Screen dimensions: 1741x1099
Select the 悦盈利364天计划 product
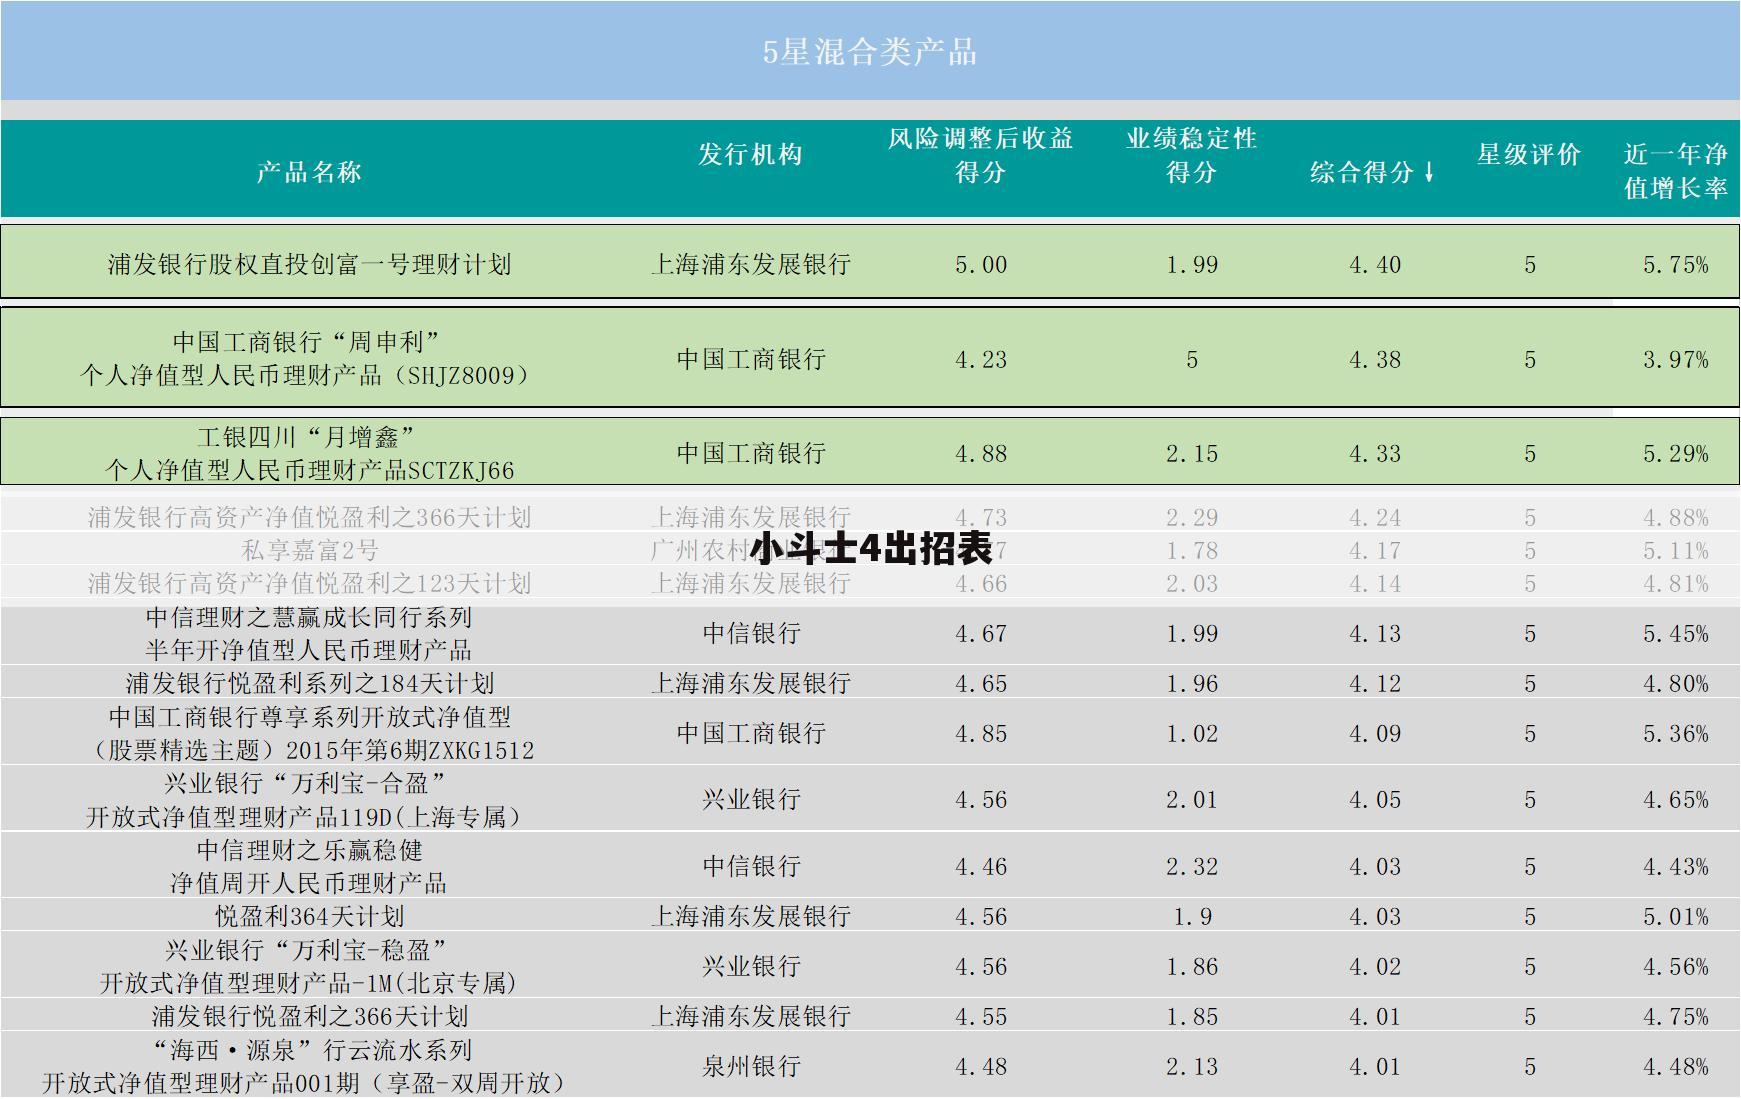coord(309,916)
